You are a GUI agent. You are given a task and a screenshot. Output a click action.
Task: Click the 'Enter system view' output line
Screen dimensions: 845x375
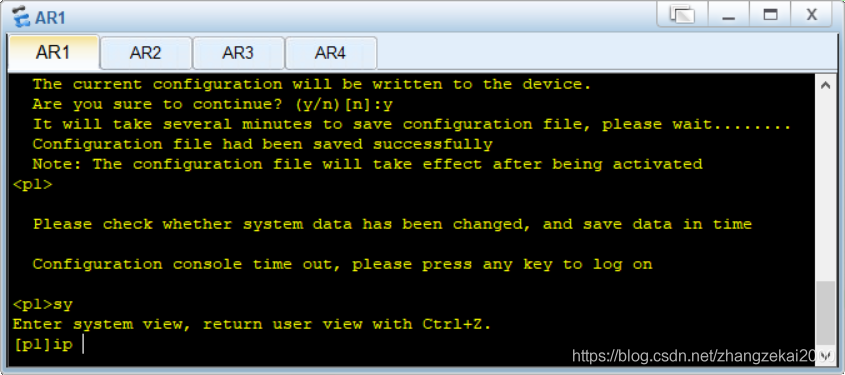pyautogui.click(x=252, y=324)
